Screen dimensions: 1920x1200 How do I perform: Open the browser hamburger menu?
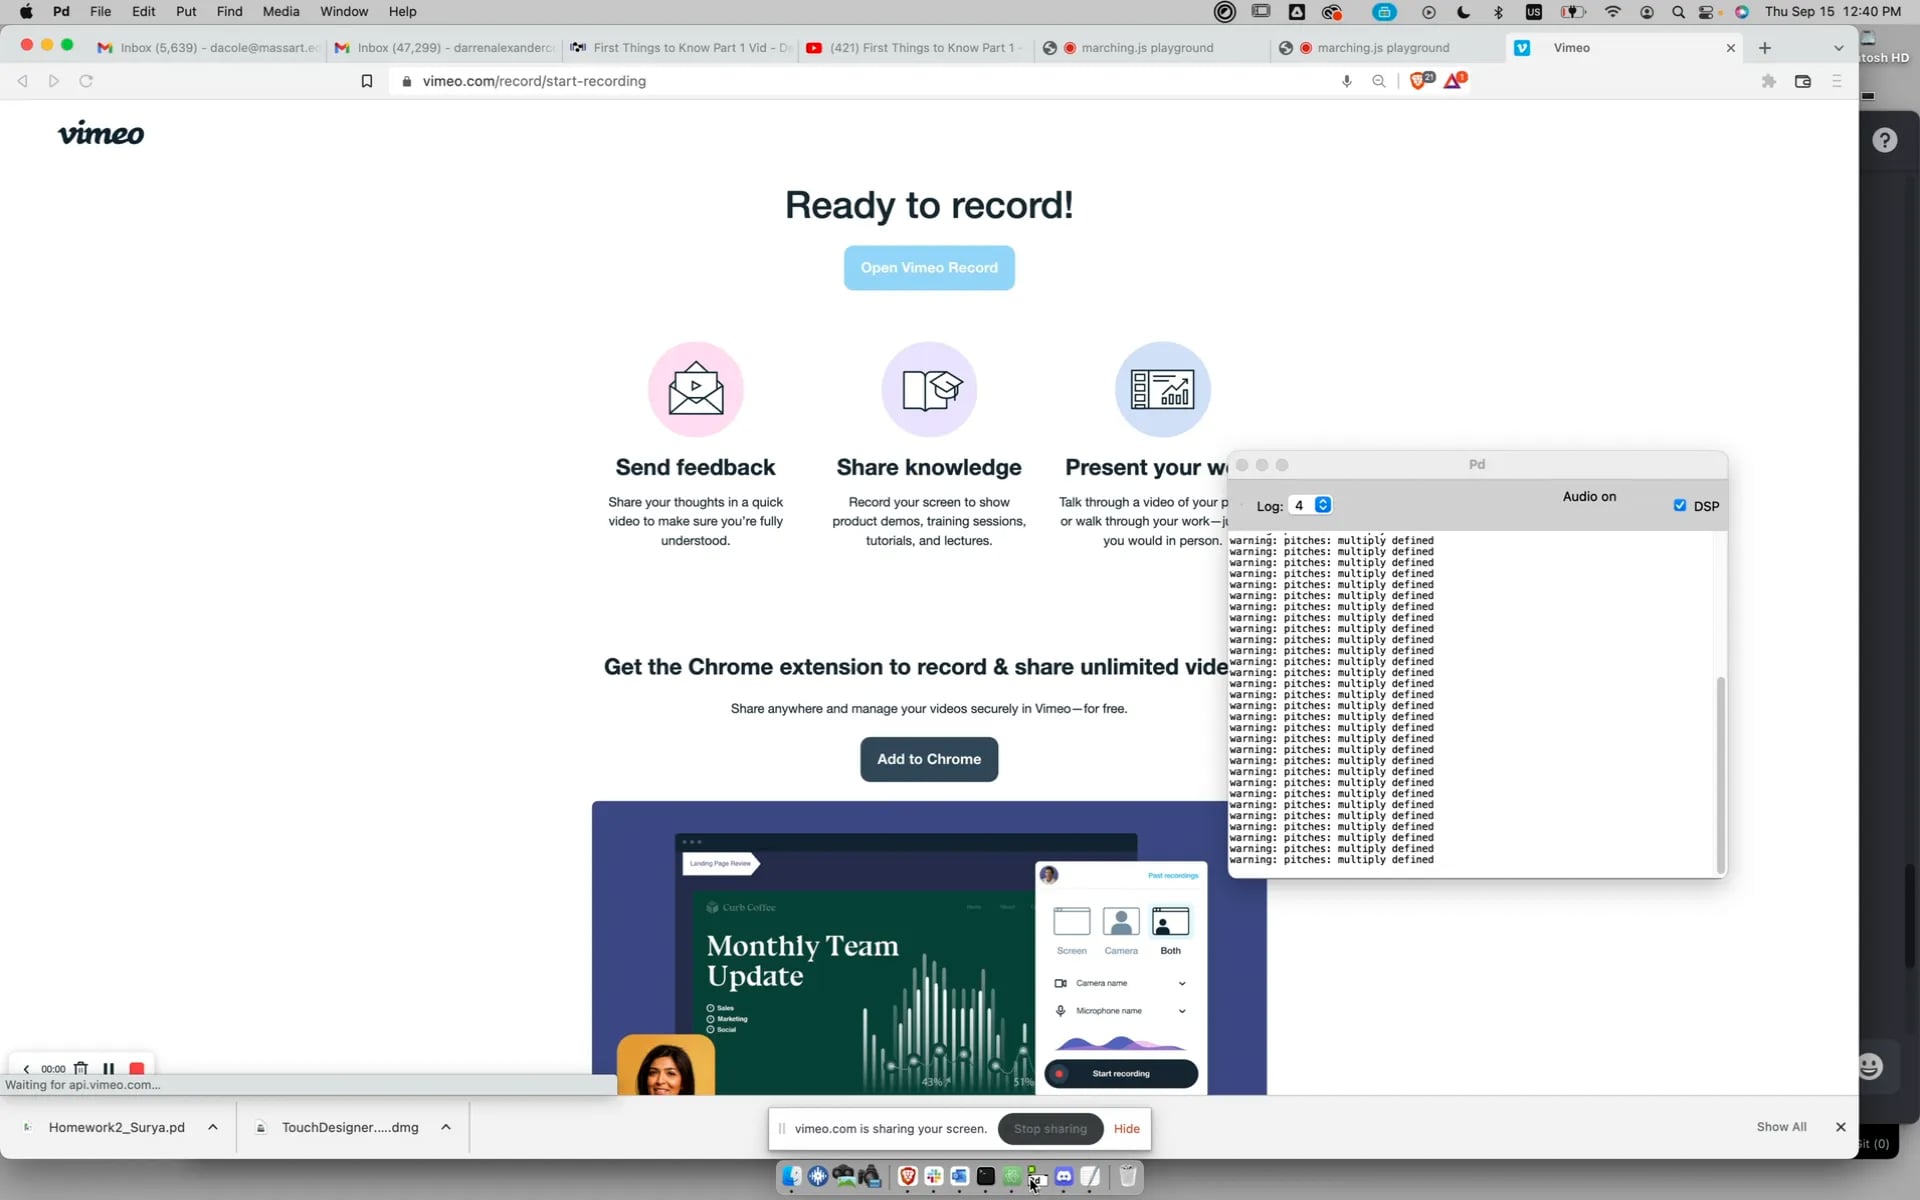point(1837,81)
